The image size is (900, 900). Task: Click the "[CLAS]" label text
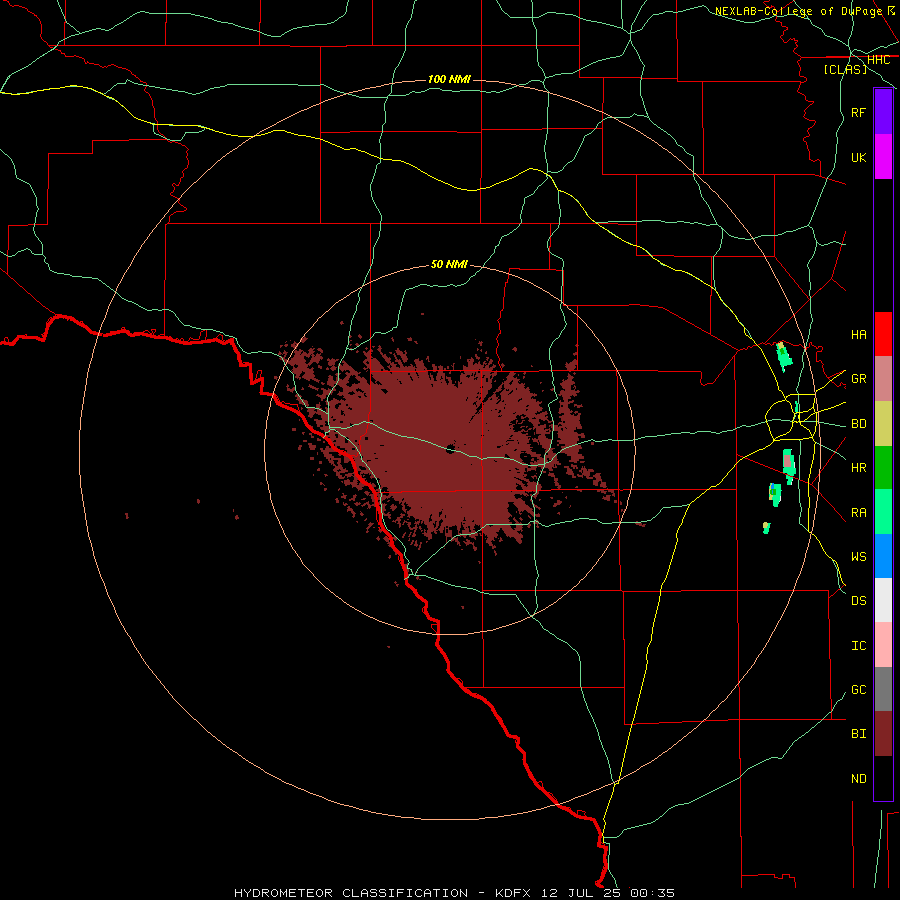click(845, 69)
